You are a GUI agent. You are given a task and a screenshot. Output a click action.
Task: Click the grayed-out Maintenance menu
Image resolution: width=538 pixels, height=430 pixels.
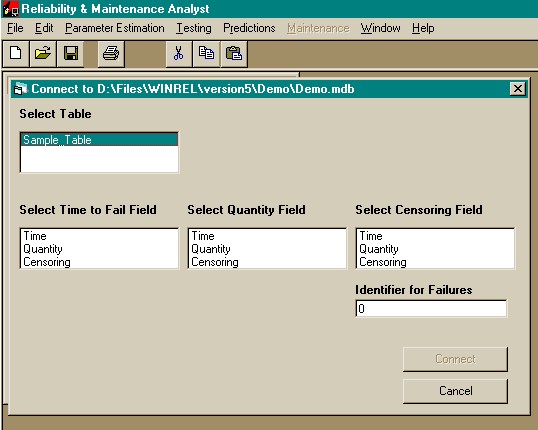pyautogui.click(x=318, y=28)
